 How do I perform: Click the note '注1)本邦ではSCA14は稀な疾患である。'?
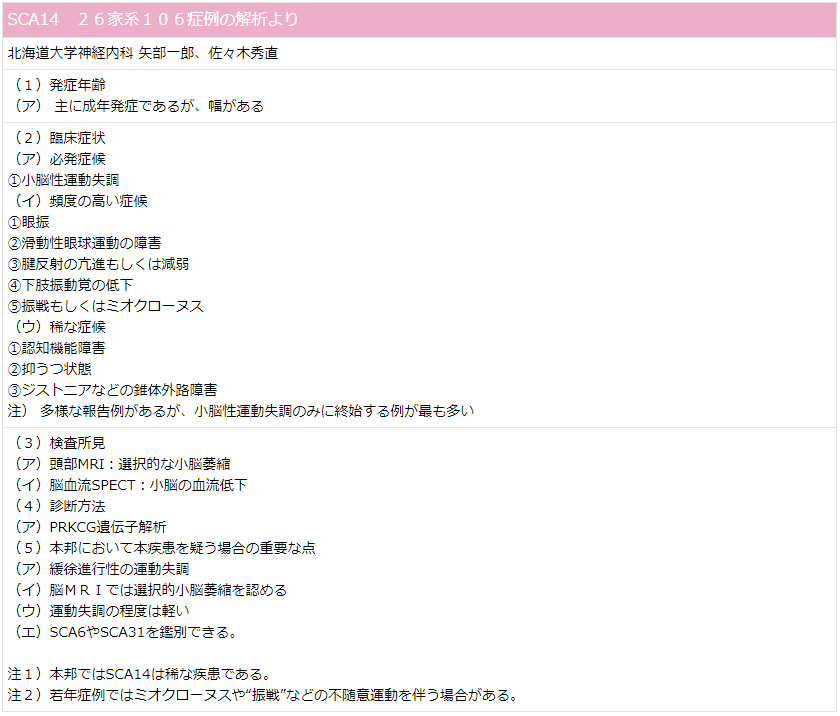coord(140,674)
